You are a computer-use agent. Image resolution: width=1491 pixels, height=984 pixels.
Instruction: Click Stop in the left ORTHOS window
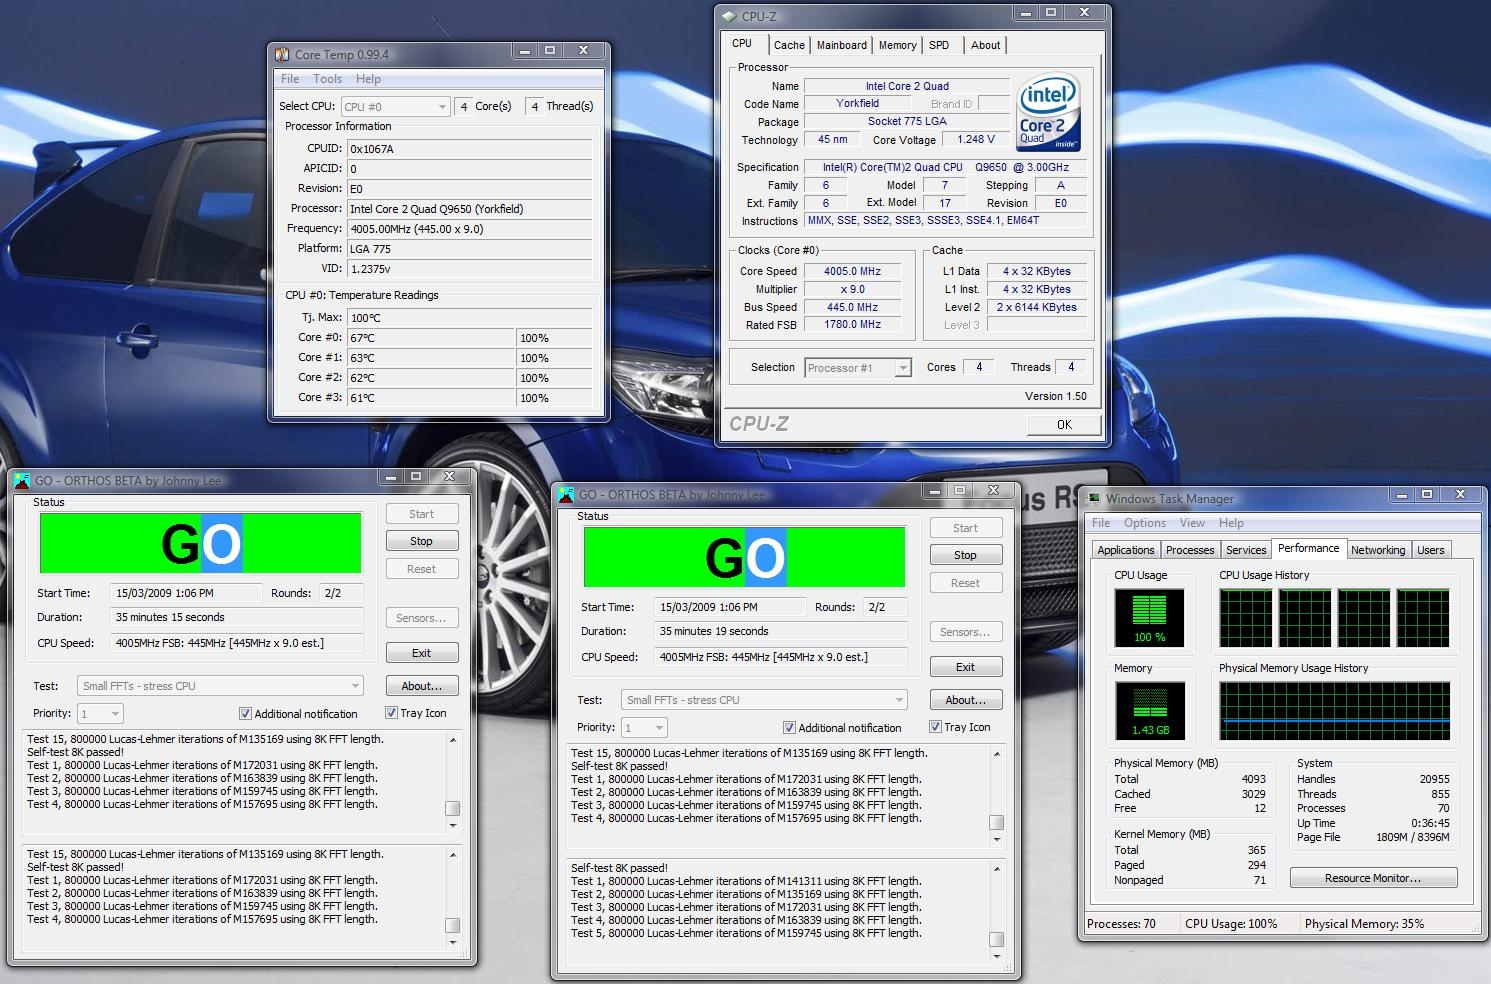coord(421,541)
